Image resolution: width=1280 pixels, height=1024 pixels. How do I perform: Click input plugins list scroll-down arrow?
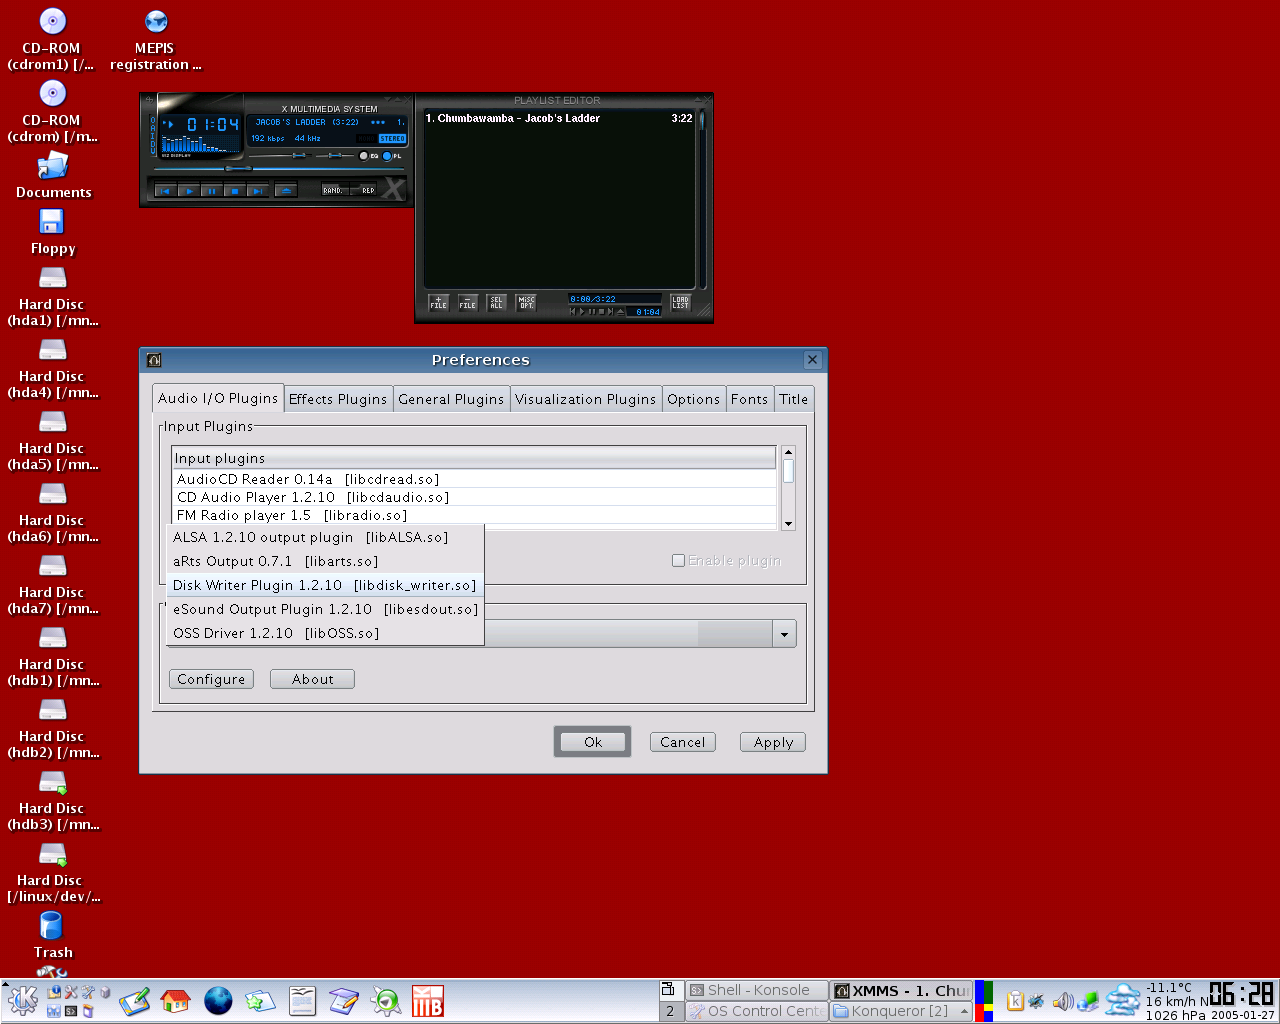coord(788,524)
